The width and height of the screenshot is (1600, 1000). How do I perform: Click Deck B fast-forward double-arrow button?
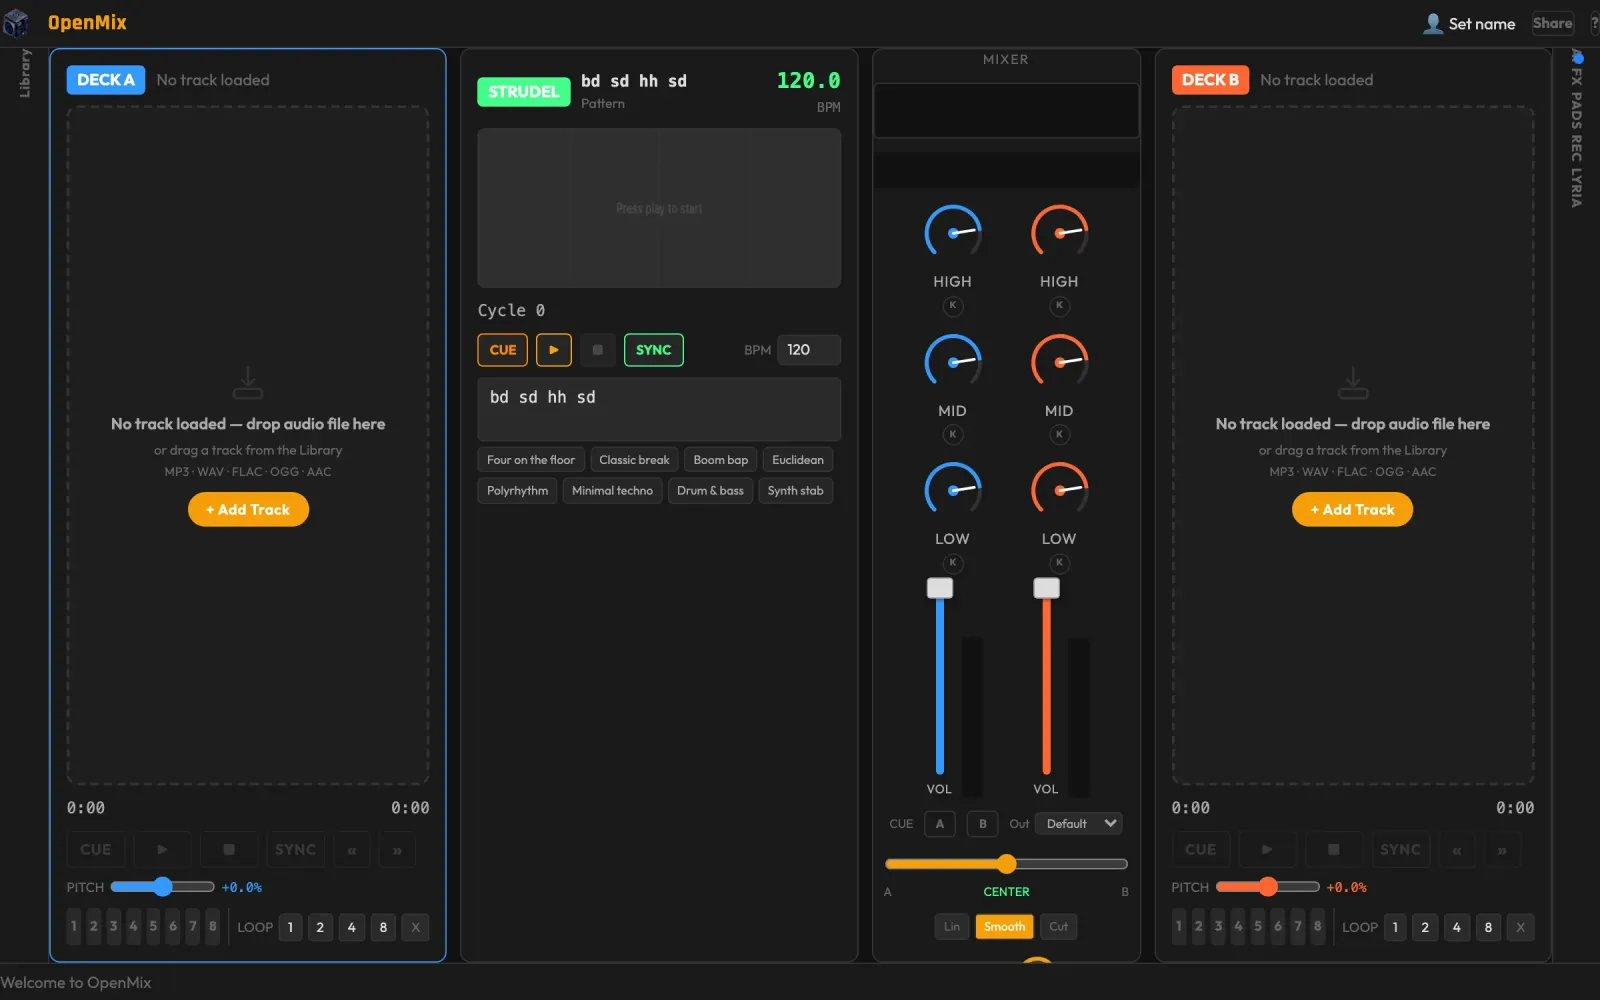tap(1502, 850)
